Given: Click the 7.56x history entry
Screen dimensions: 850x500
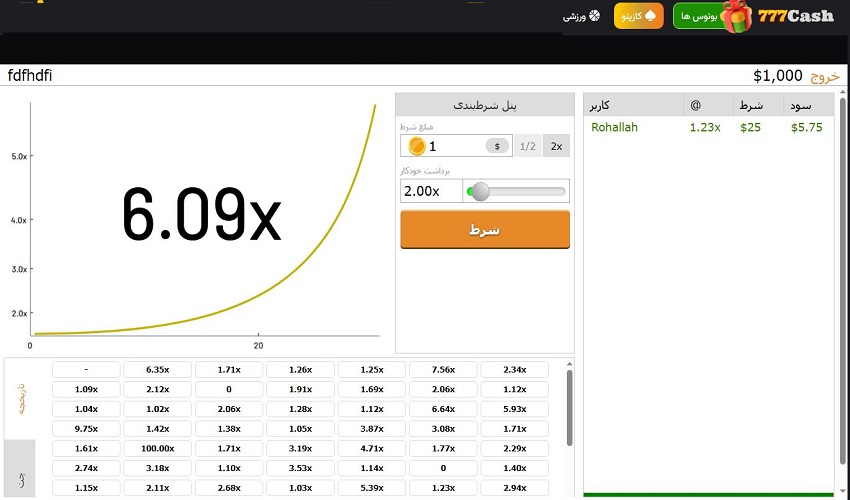Looking at the screenshot, I should pos(443,369).
